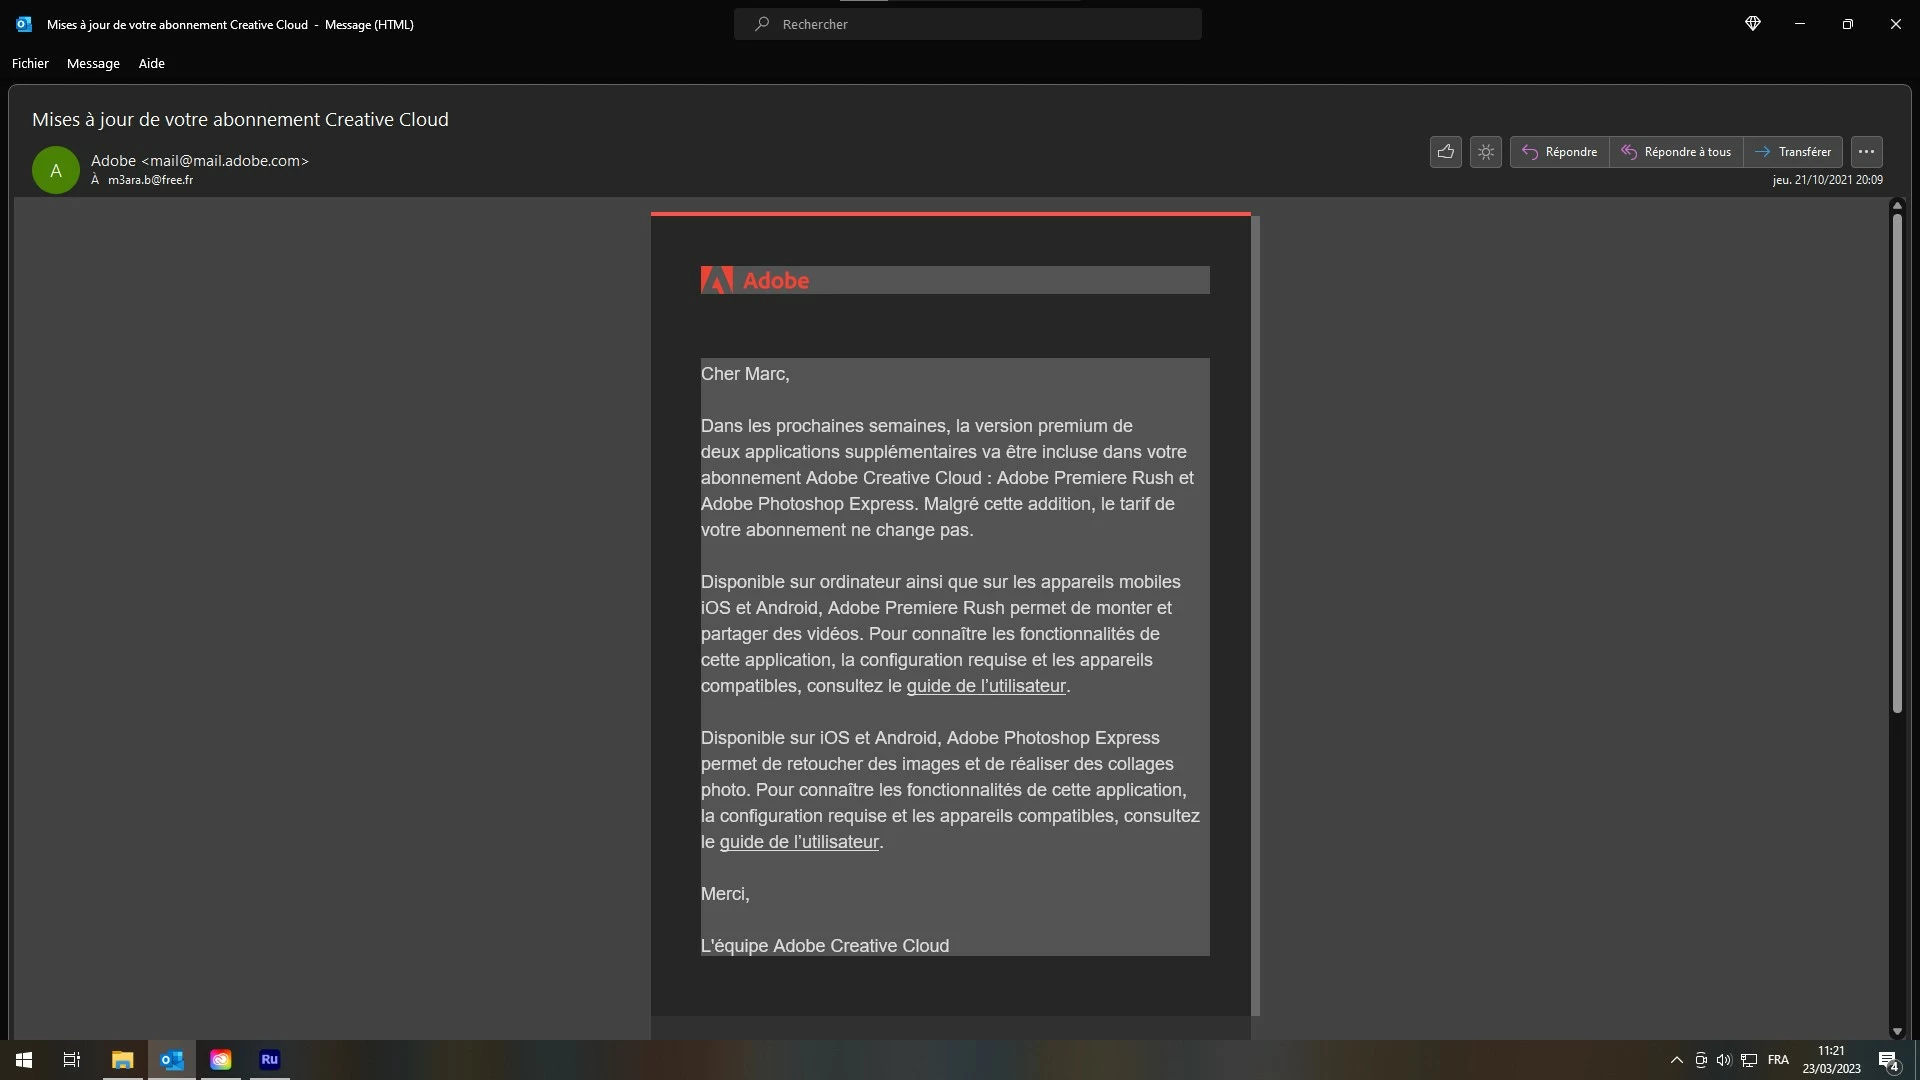Toggle the sun icon to switch background
The image size is (1920, 1080).
tap(1486, 152)
